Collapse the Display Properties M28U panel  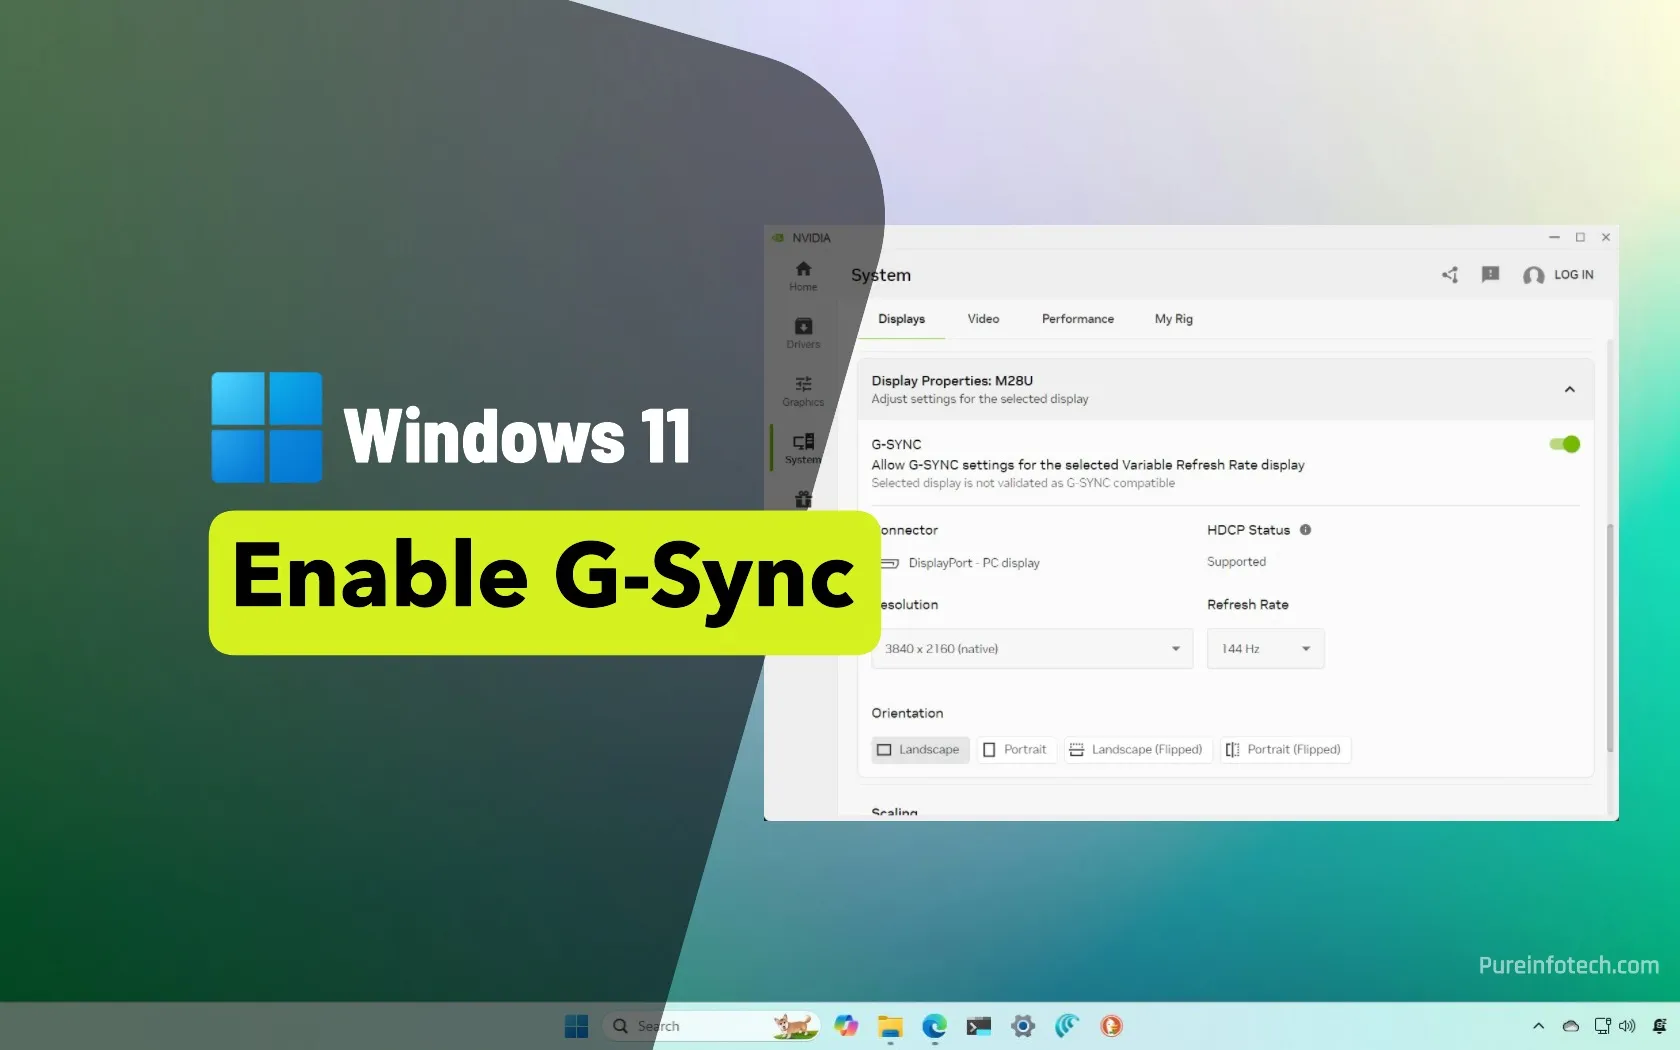pyautogui.click(x=1569, y=390)
